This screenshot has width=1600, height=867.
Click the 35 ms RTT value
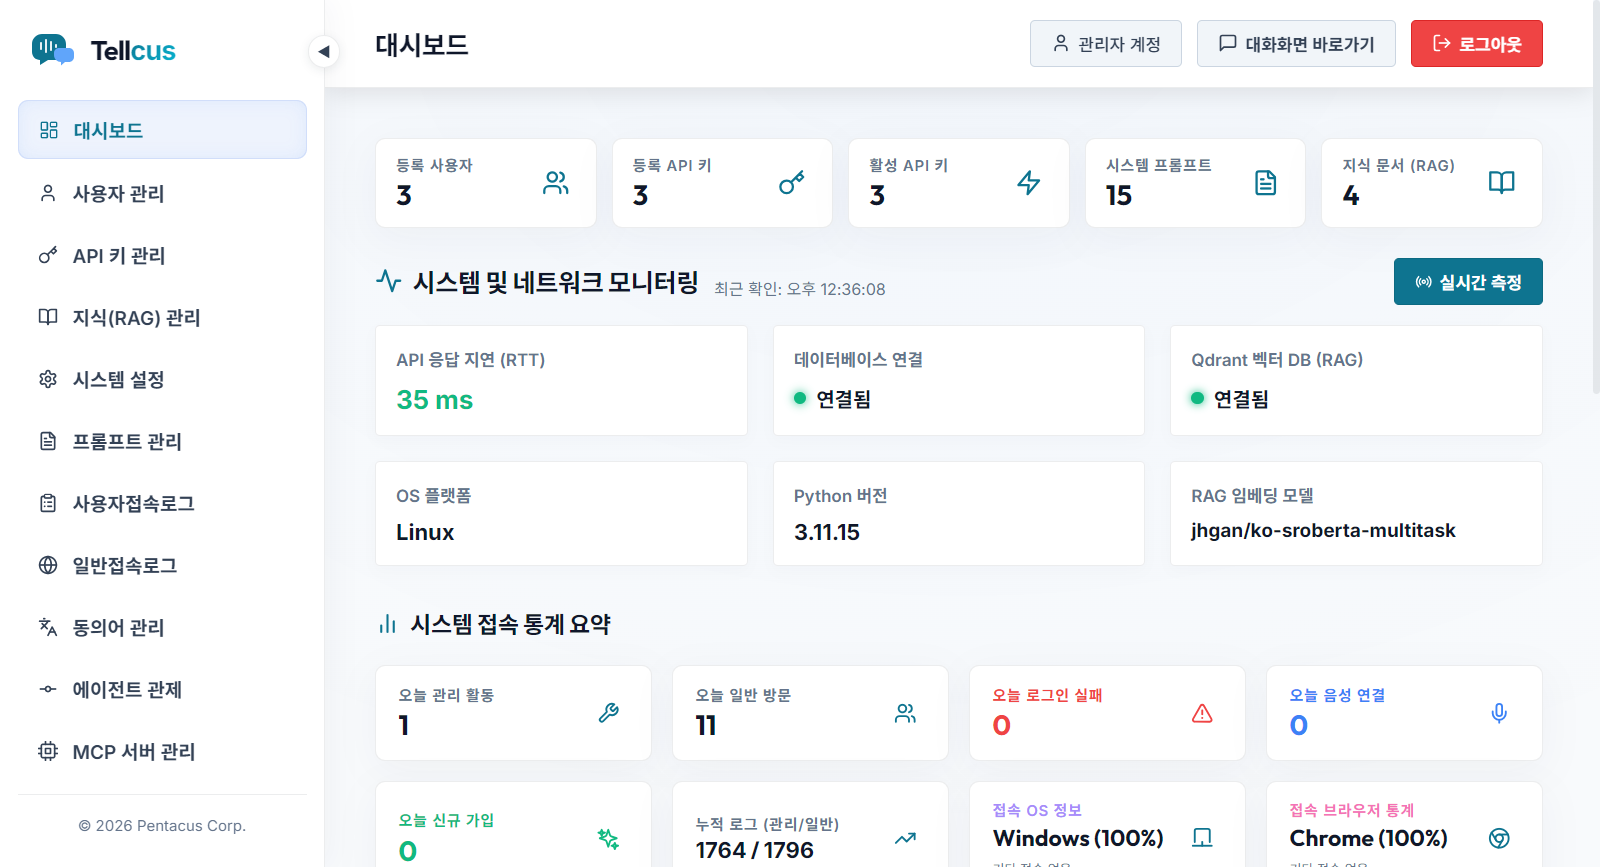(435, 400)
